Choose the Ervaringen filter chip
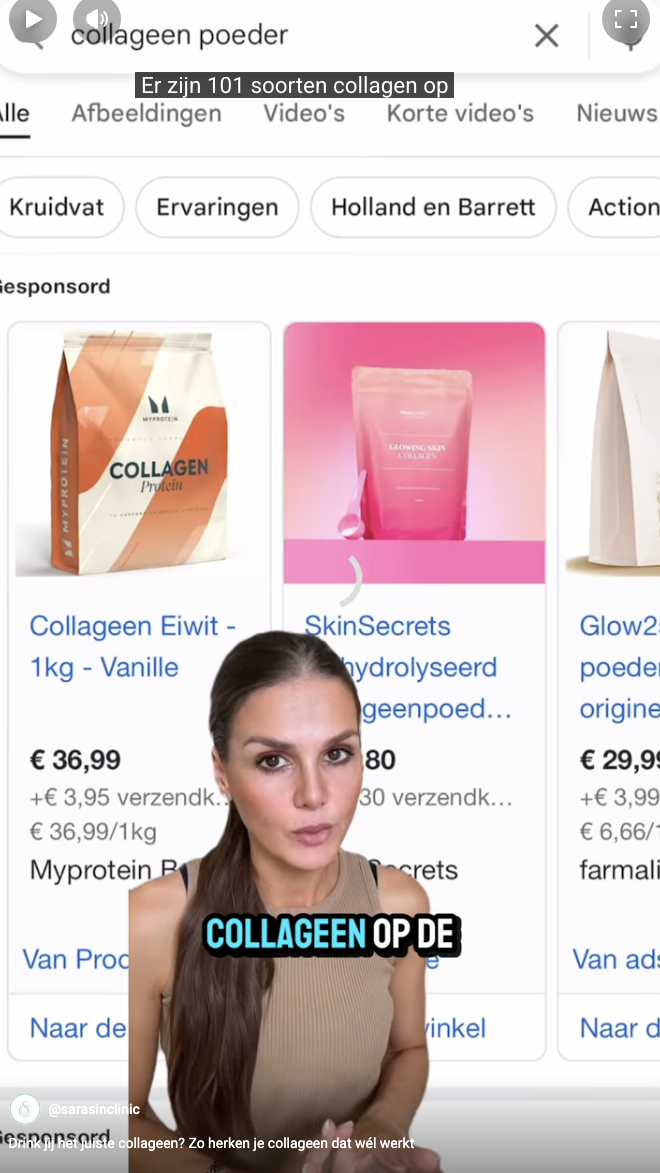The image size is (660, 1173). 217,207
